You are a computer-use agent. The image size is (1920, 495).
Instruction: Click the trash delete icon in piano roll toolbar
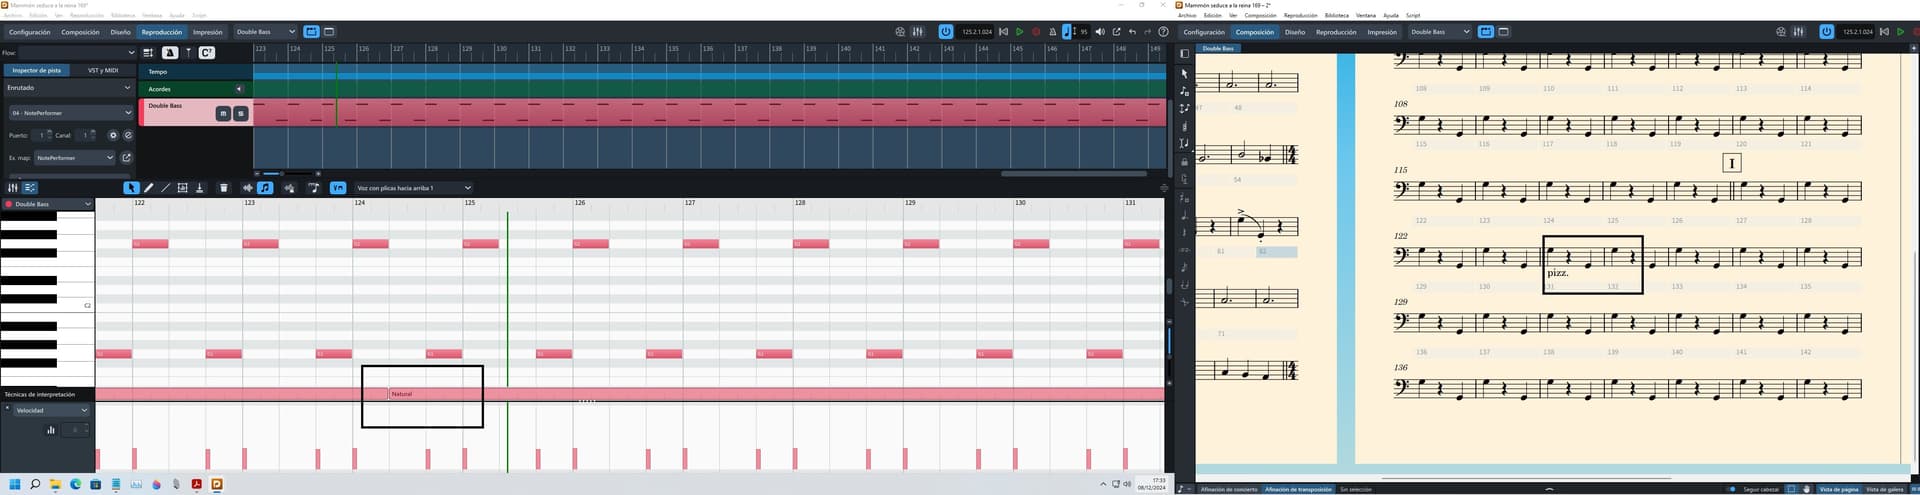(223, 188)
